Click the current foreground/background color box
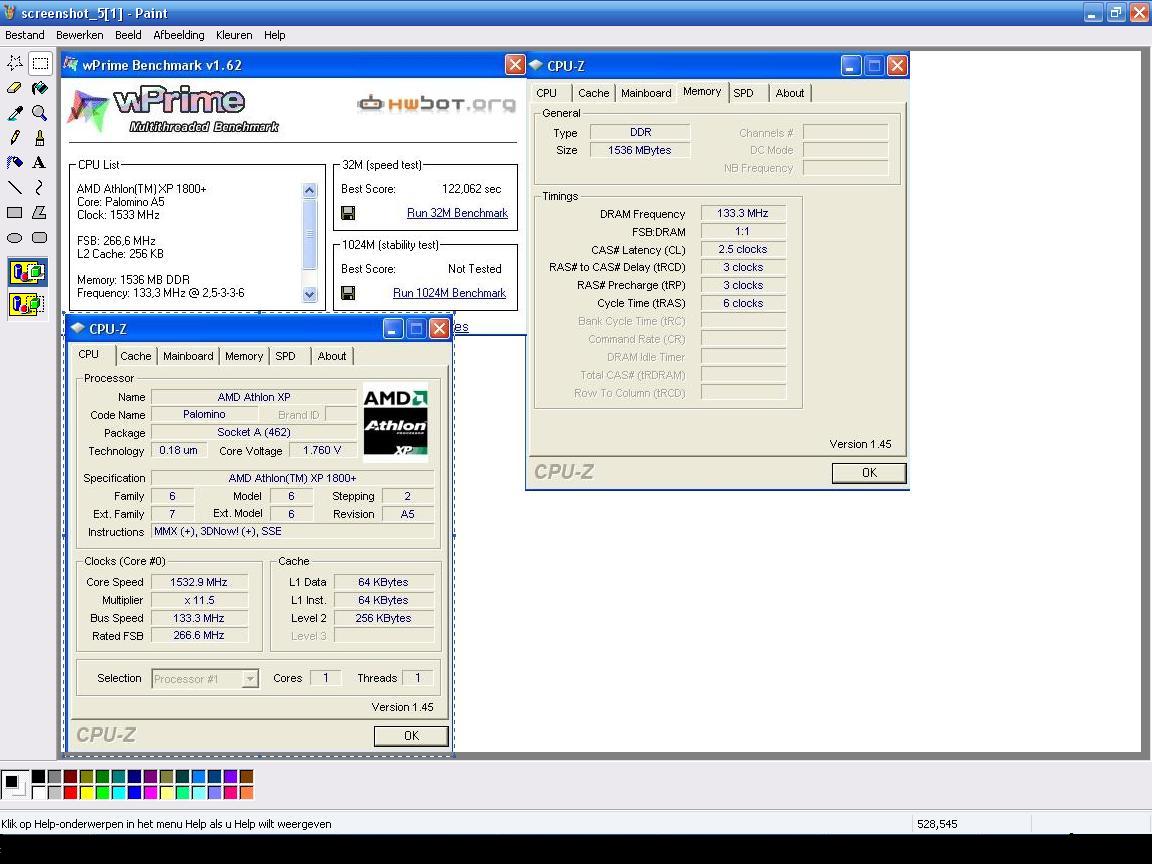Viewport: 1152px width, 864px height. [x=15, y=784]
